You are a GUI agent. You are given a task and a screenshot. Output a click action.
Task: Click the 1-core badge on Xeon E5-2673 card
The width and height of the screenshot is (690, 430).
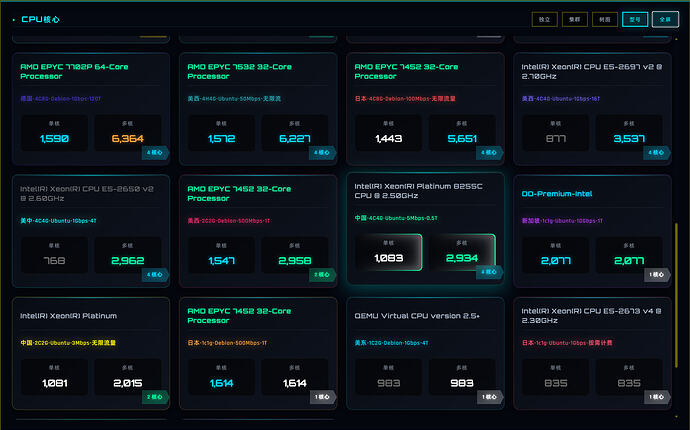coord(657,397)
